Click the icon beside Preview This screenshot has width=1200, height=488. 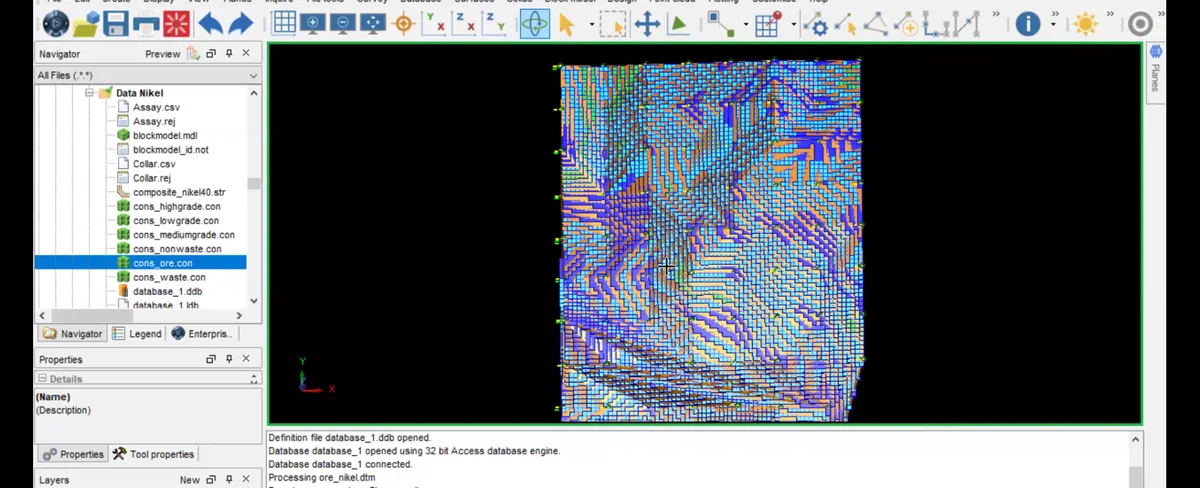(x=193, y=53)
